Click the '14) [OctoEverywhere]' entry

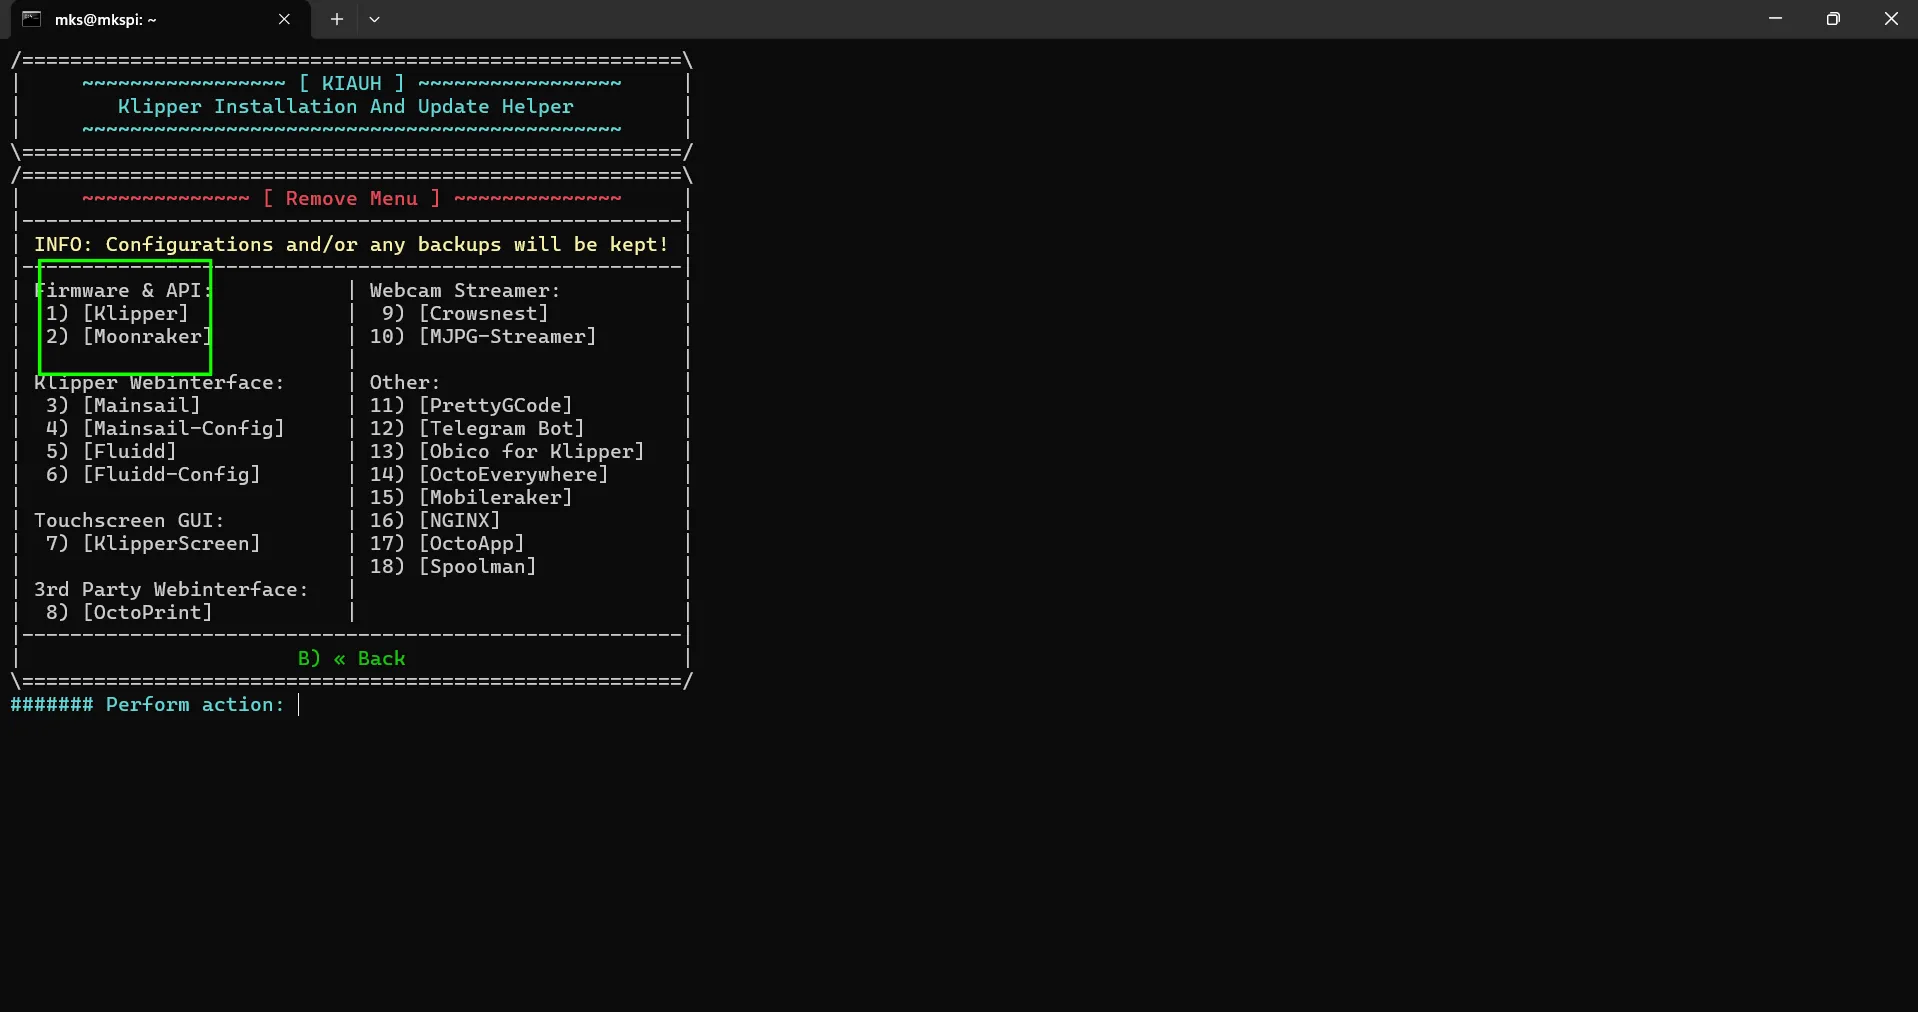pos(489,475)
